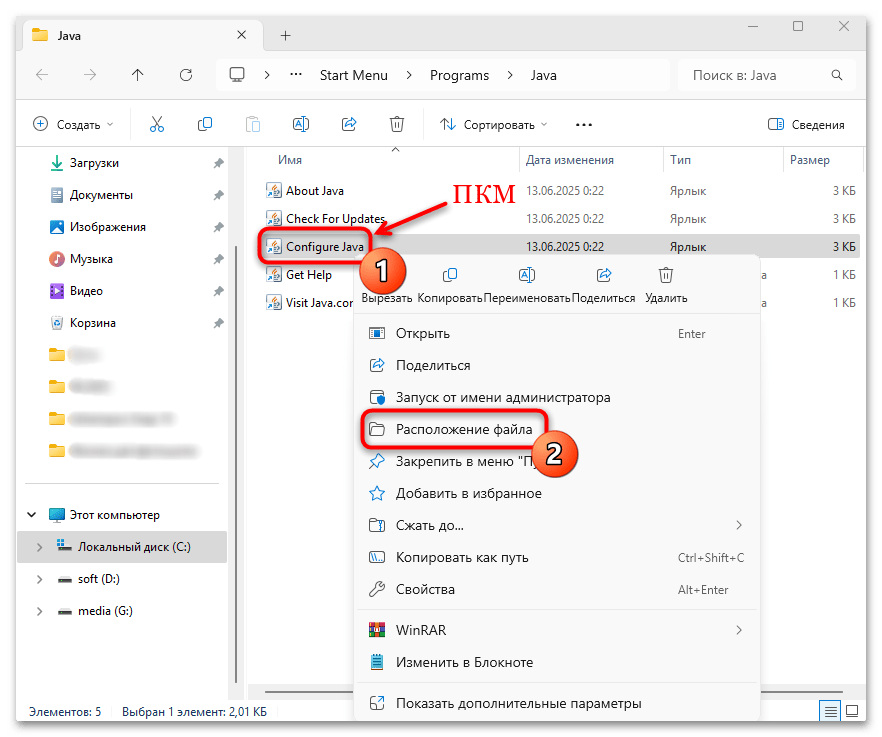Expand the soft (D:) drive in the tree
This screenshot has height=737, width=882.
pyautogui.click(x=38, y=578)
